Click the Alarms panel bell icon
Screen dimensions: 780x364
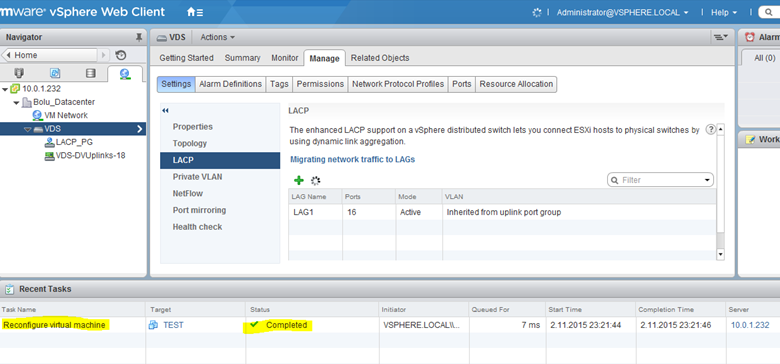pyautogui.click(x=749, y=37)
